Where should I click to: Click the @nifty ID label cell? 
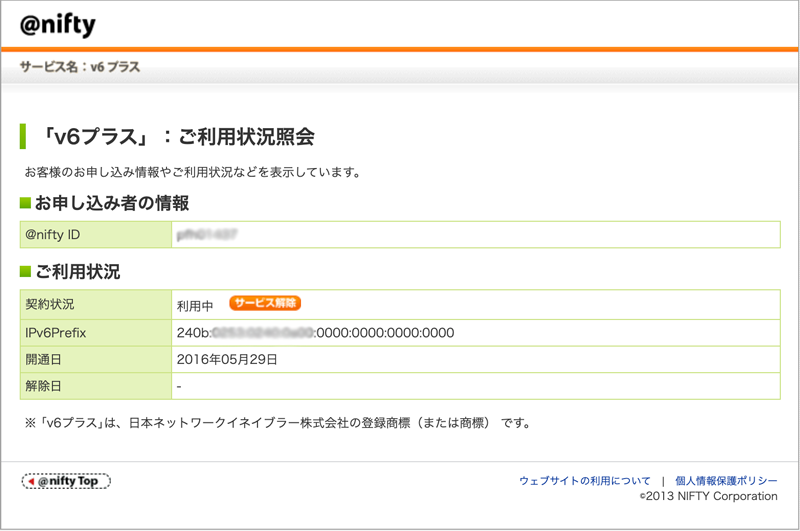coord(96,235)
